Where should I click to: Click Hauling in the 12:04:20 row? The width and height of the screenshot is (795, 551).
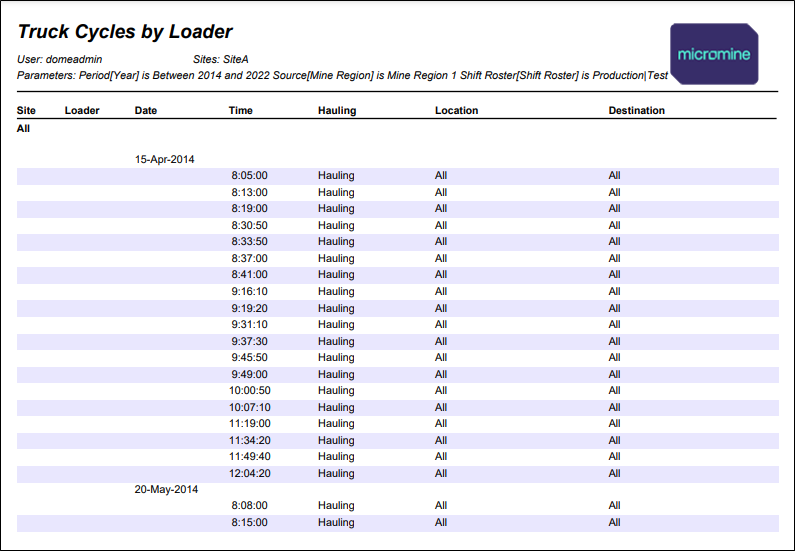[336, 473]
